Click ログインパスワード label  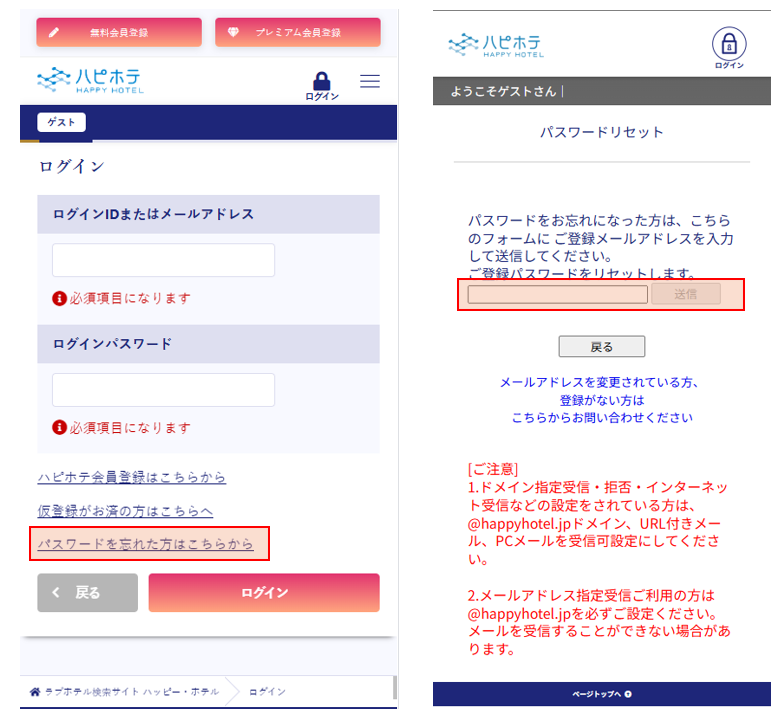[112, 343]
